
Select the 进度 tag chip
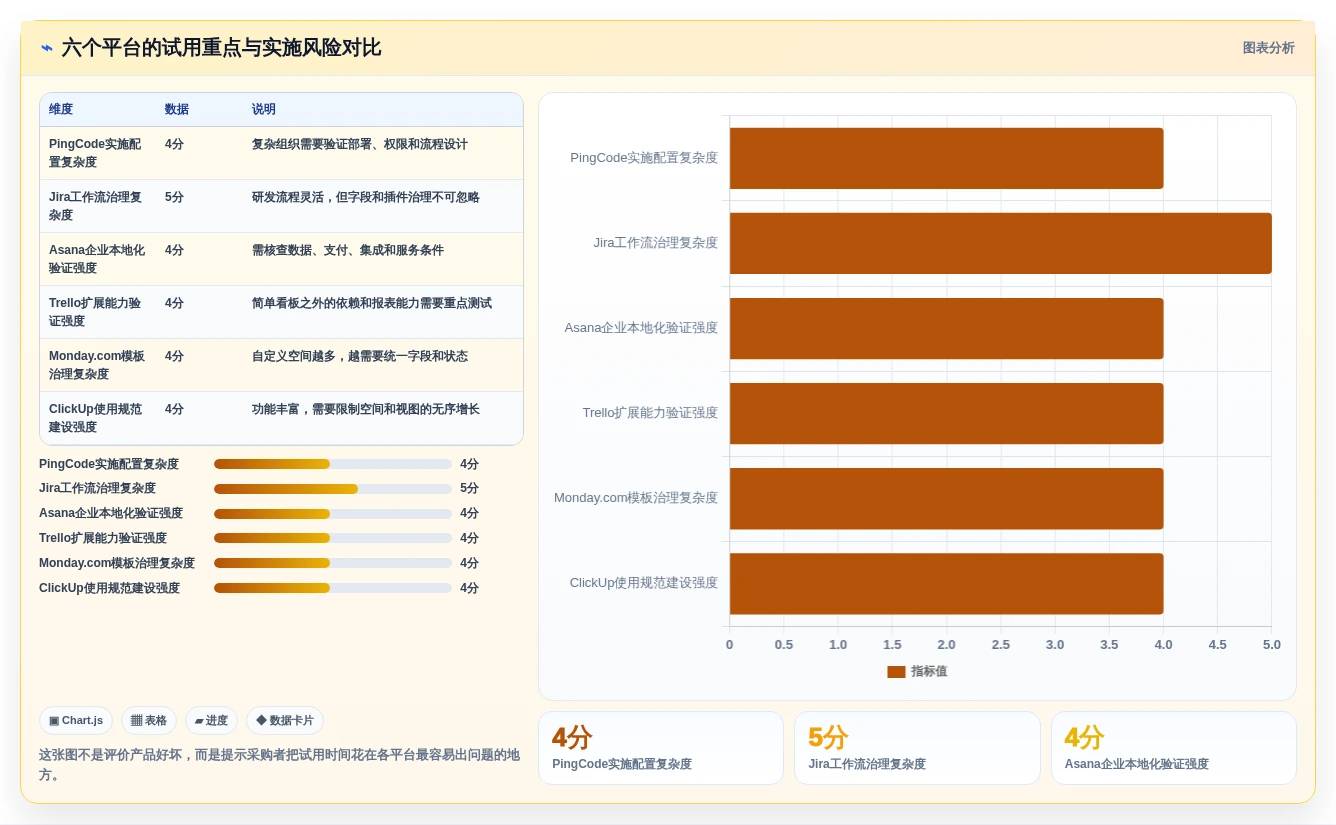tap(211, 720)
